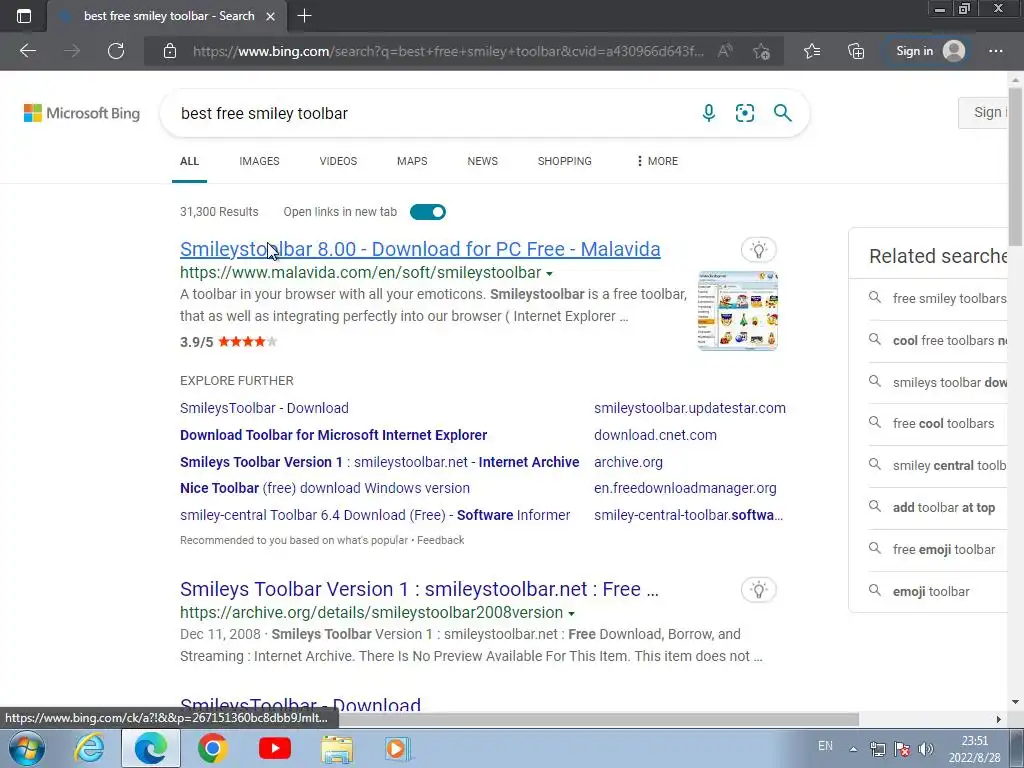Launch Google Chrome from taskbar
Screen dimensions: 1024x768
pyautogui.click(x=213, y=748)
